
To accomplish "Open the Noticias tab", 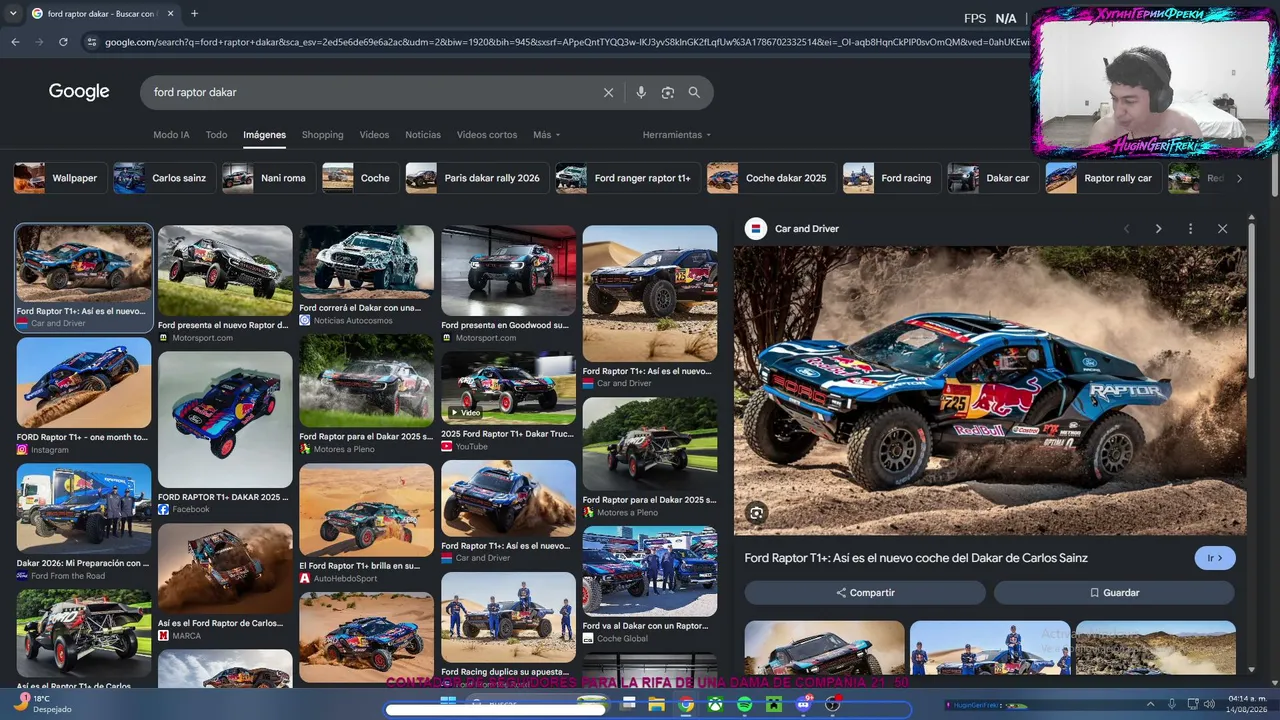I will tap(423, 135).
